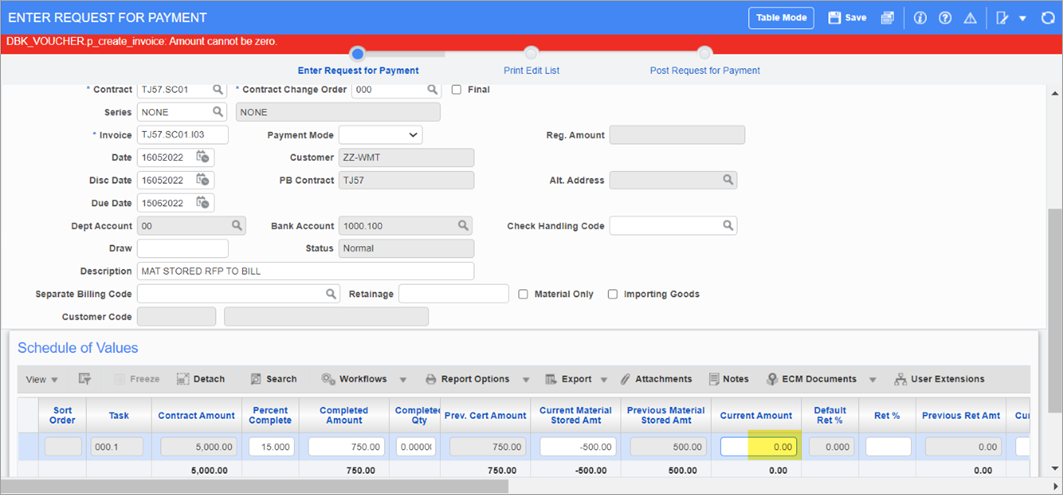Open Contract Change Order lookup magnifier
1063x495 pixels.
433,90
